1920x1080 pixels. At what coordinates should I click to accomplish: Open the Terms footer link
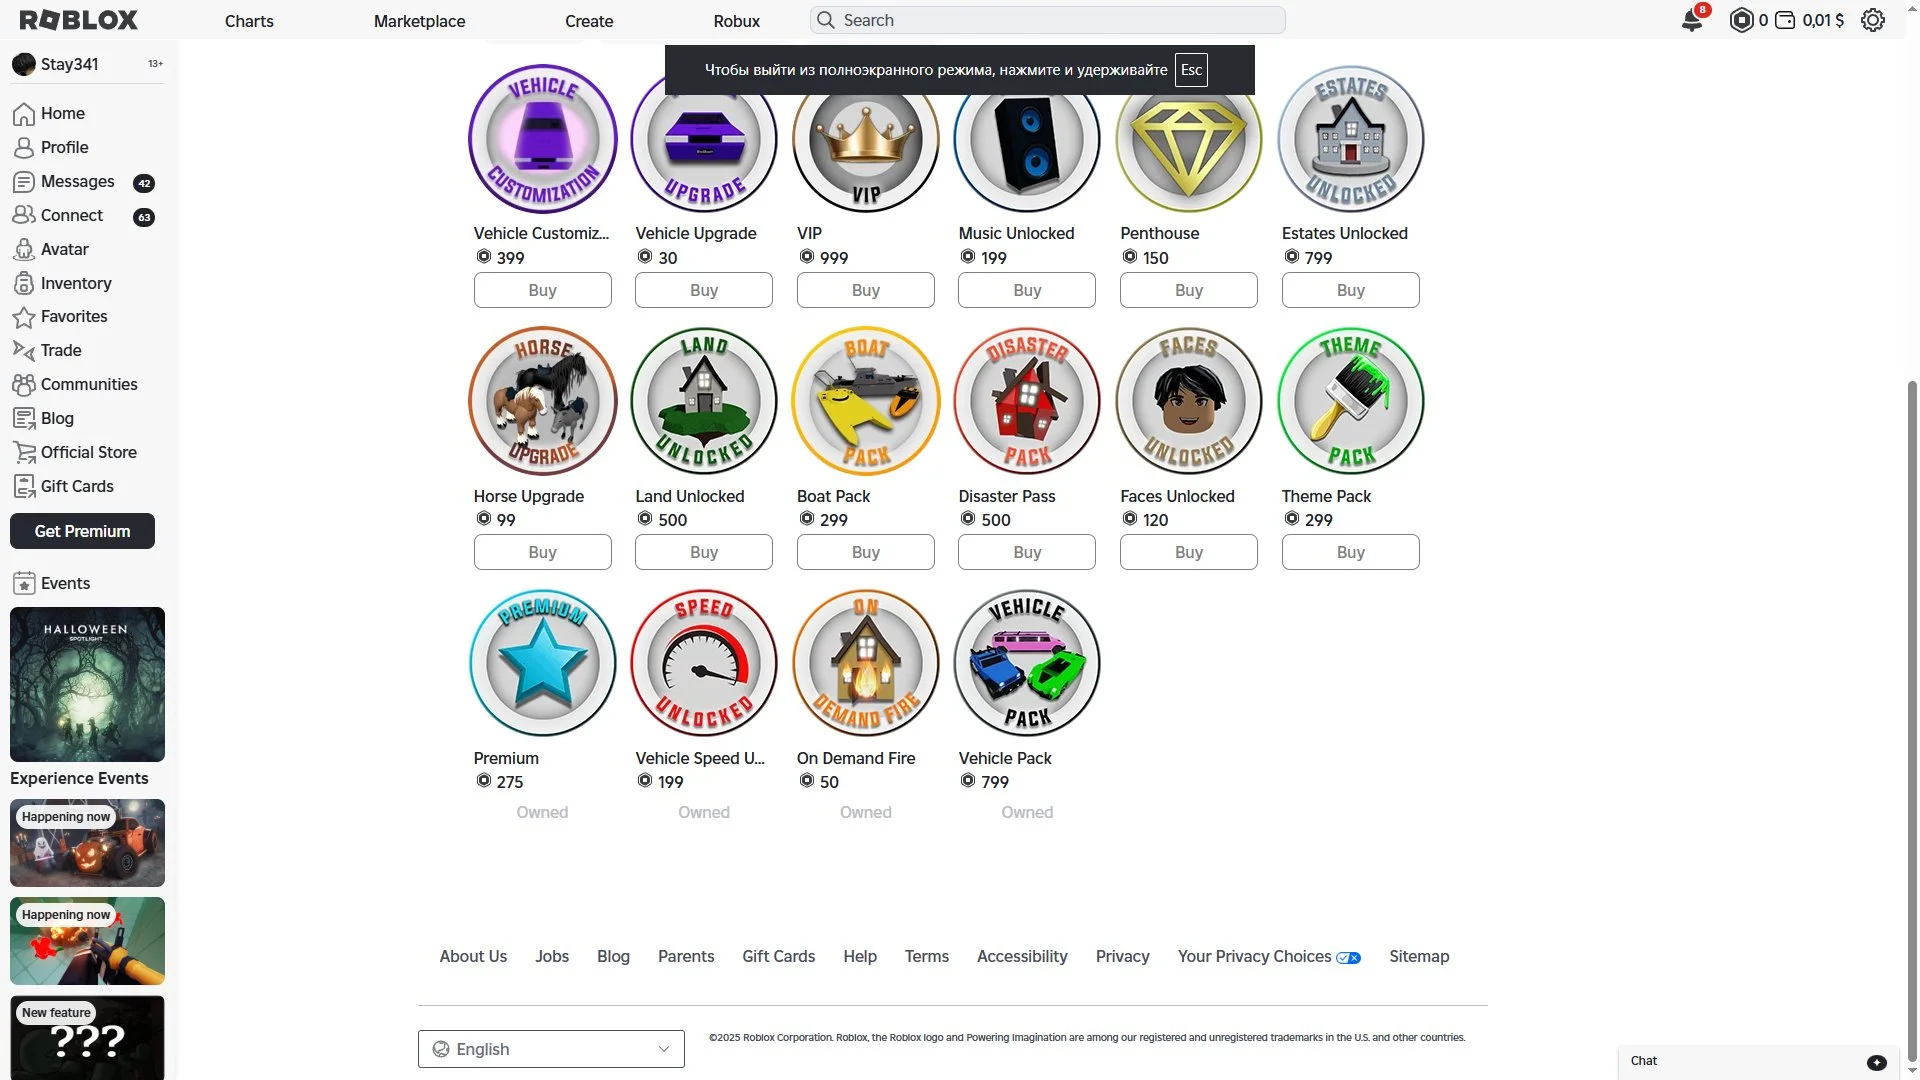tap(927, 956)
